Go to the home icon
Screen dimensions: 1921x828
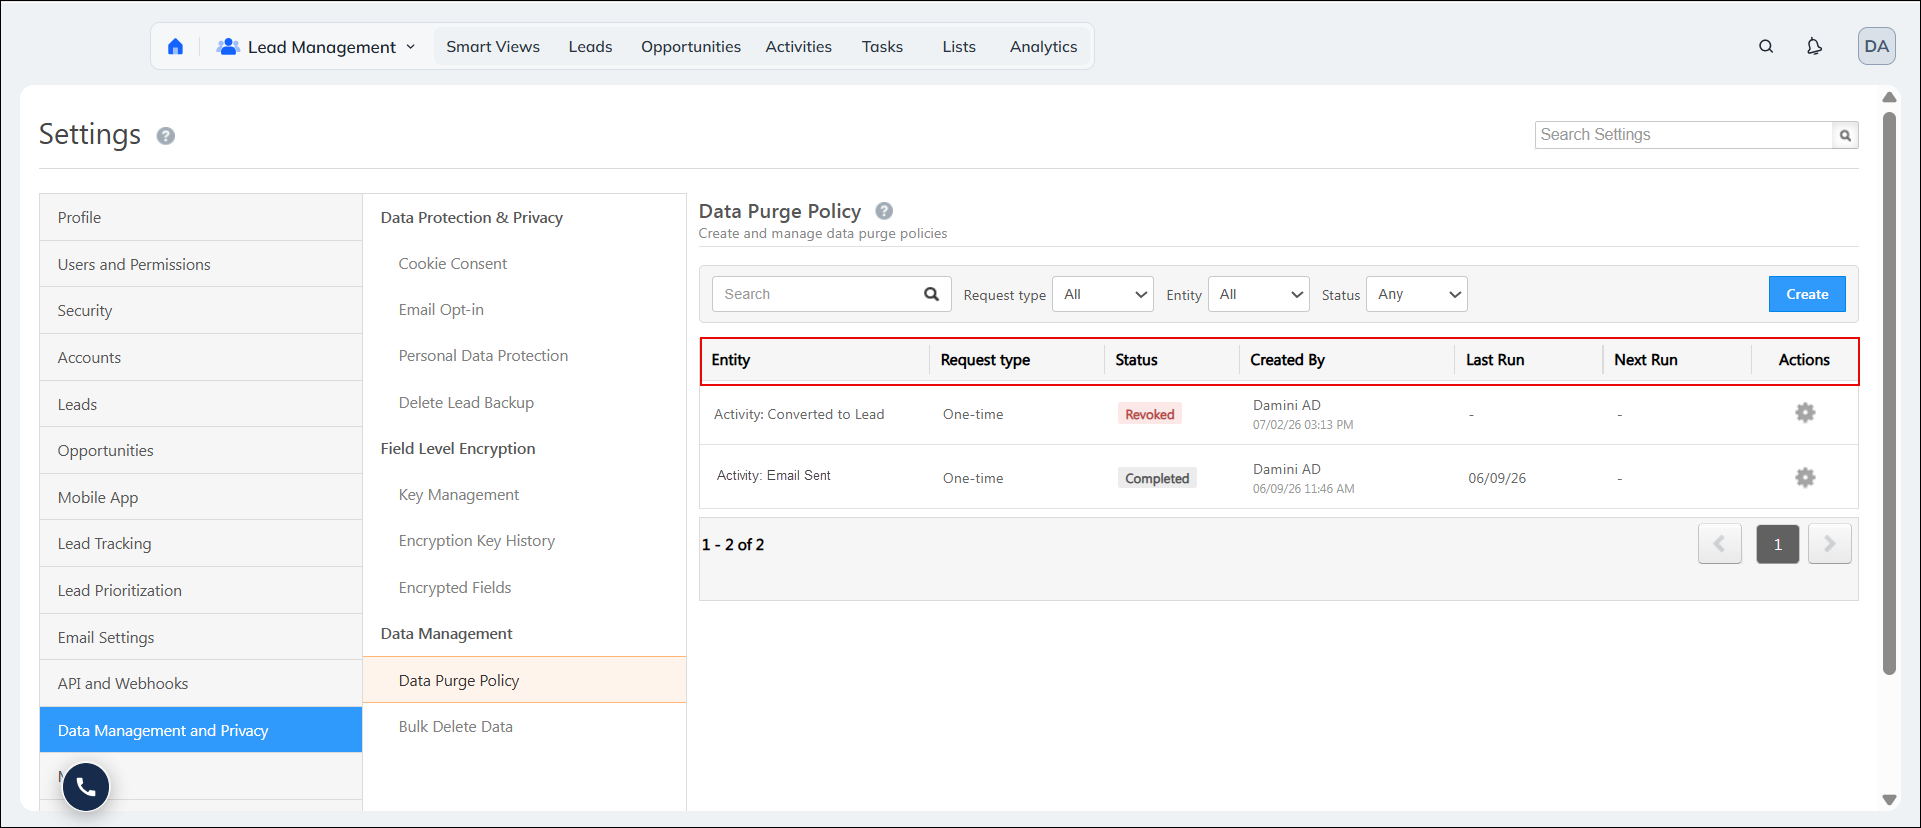175,47
